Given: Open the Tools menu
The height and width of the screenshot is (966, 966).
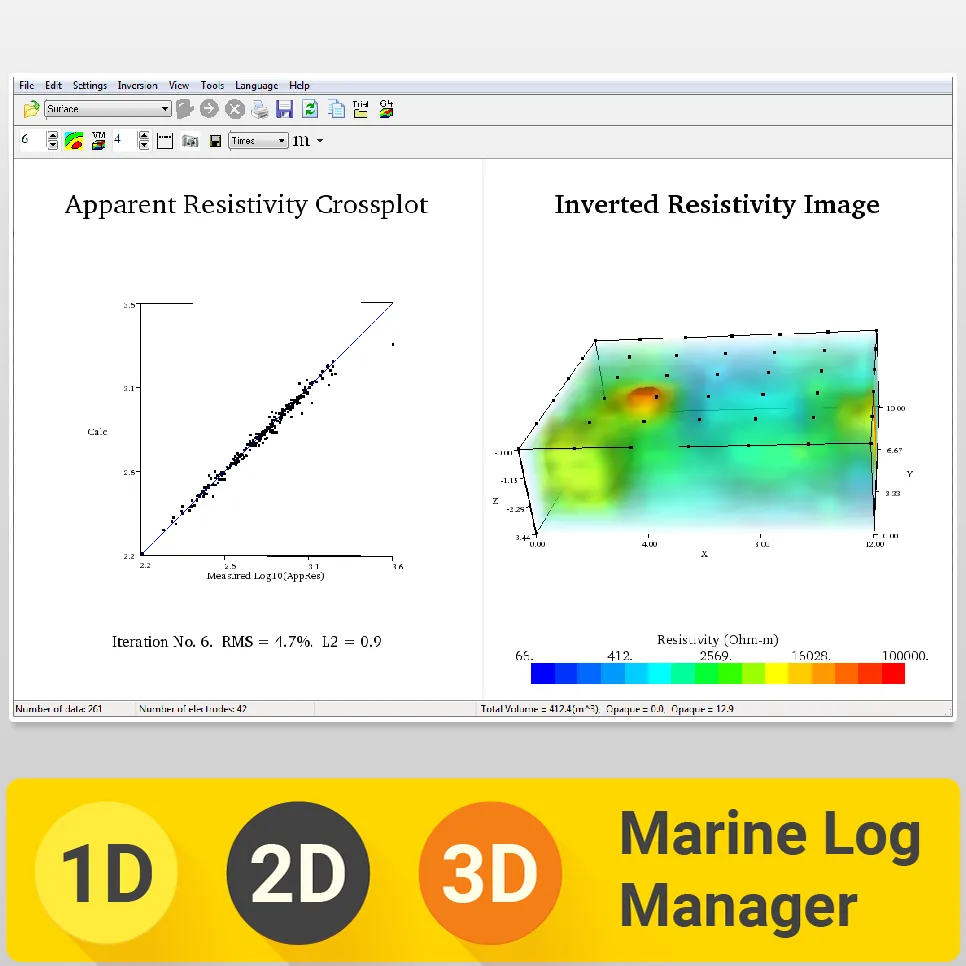Looking at the screenshot, I should tap(212, 85).
